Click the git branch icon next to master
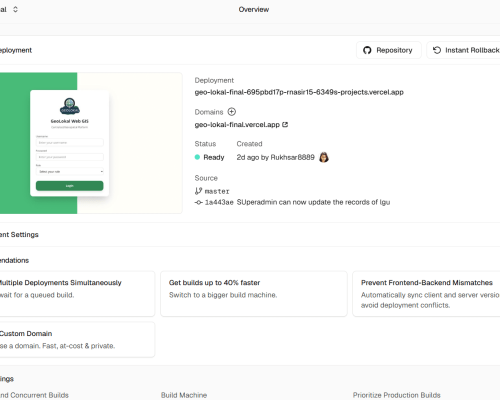 pos(198,191)
